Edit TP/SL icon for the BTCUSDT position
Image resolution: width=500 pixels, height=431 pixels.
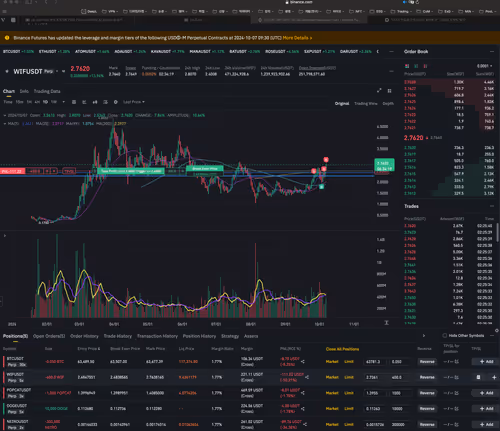456,362
